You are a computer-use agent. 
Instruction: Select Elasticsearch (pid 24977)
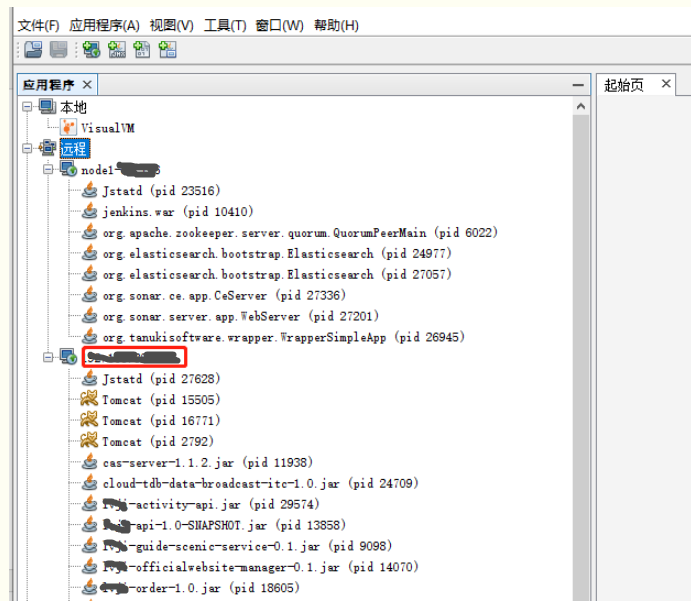coord(277,254)
